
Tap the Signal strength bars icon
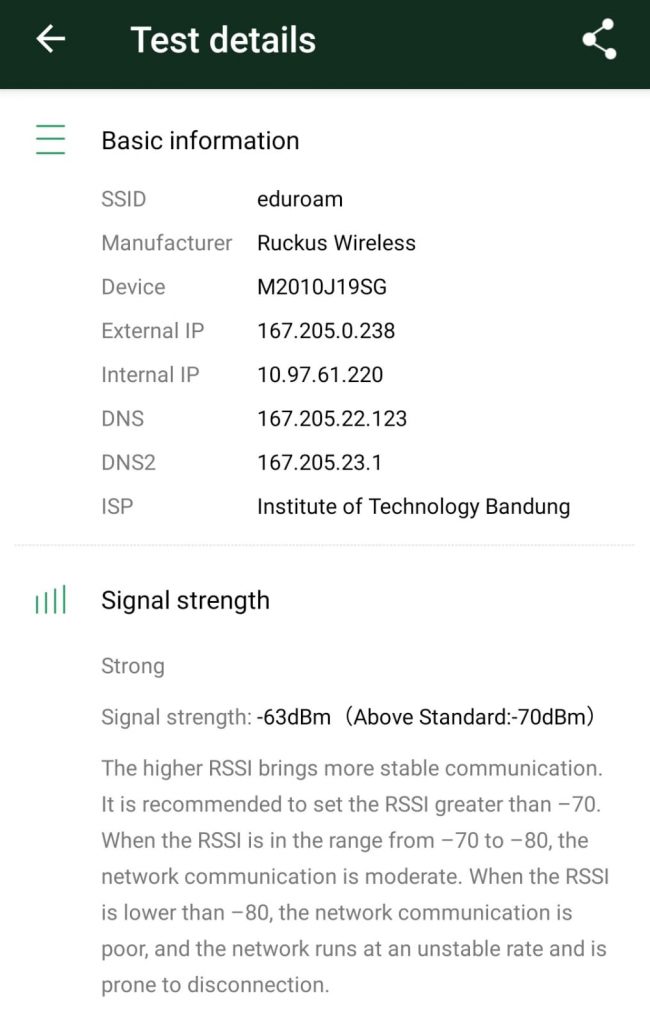click(50, 600)
